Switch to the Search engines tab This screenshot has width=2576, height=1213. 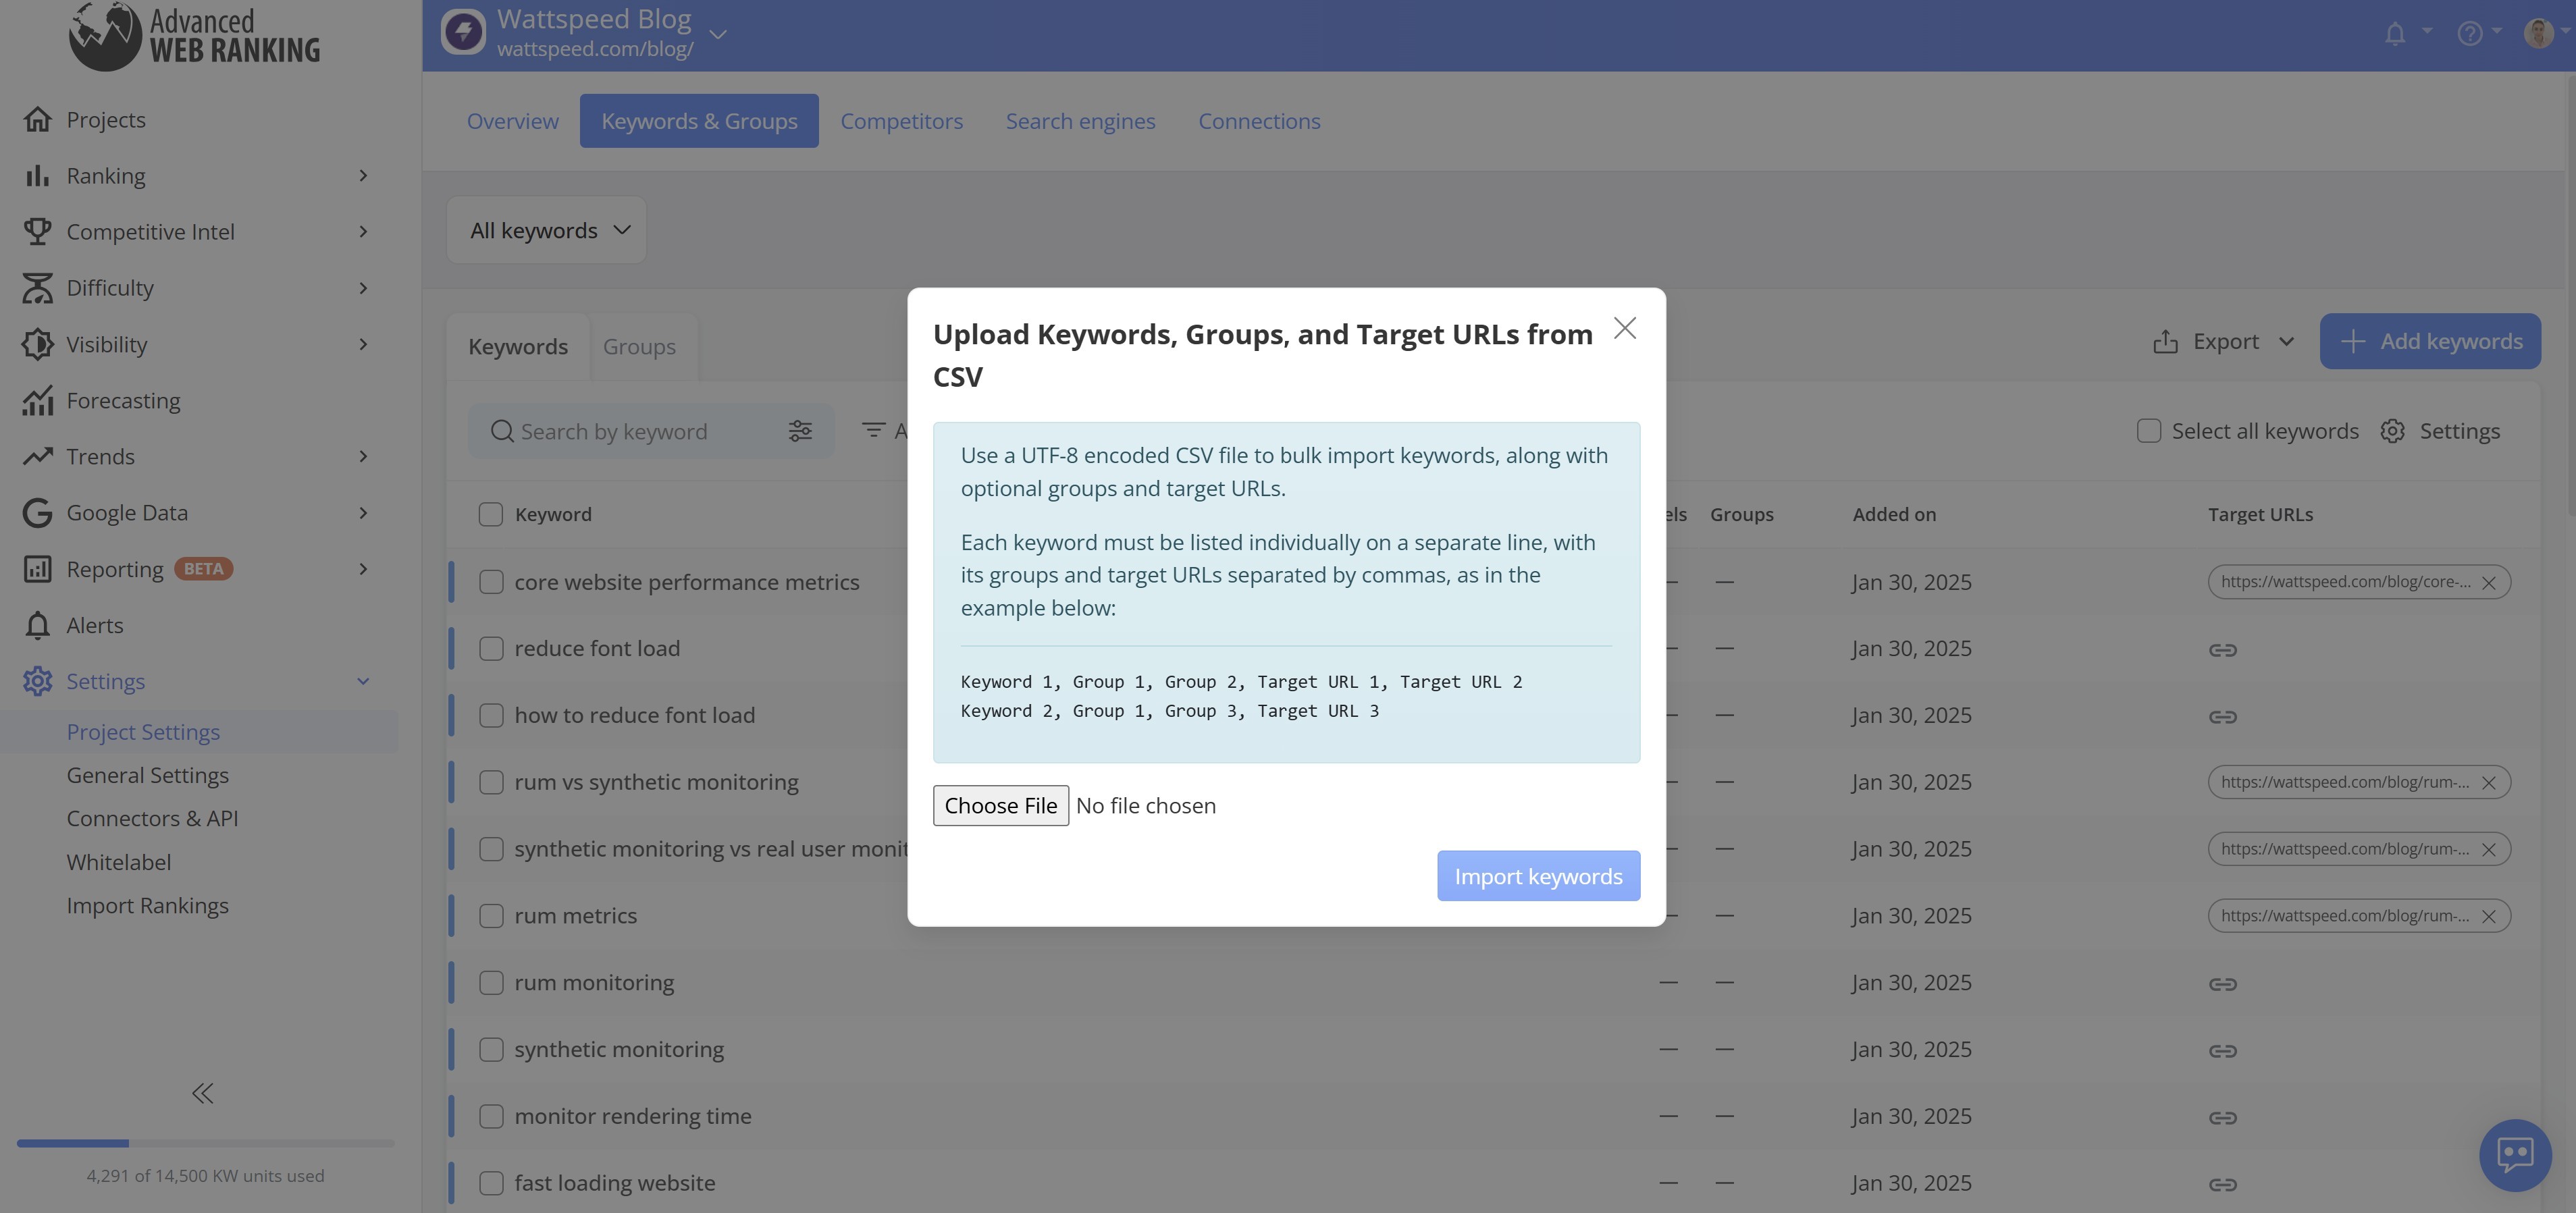point(1080,121)
